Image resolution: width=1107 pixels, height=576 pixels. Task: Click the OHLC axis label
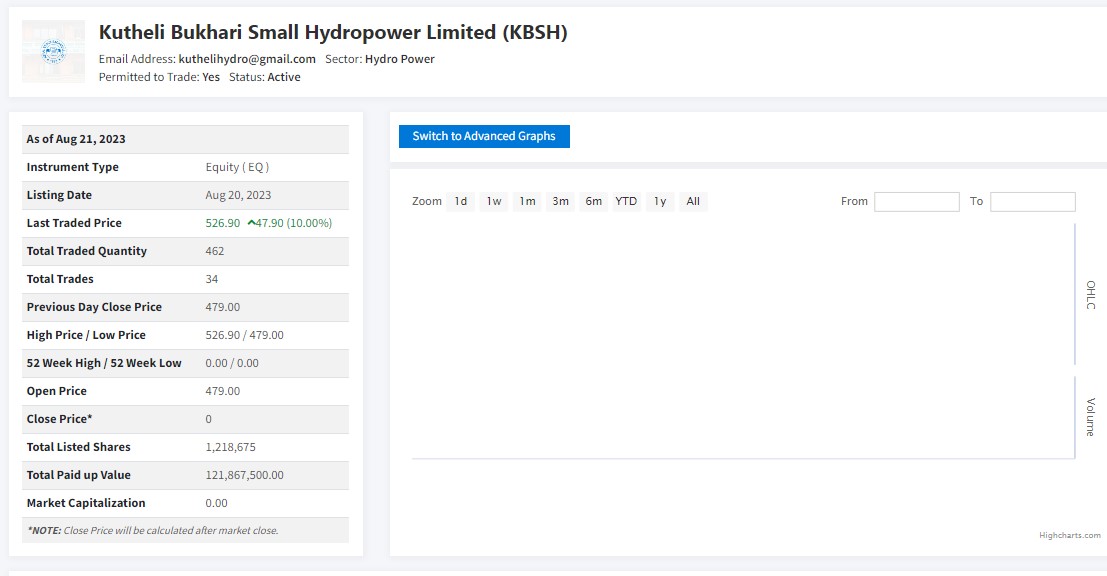[1091, 295]
